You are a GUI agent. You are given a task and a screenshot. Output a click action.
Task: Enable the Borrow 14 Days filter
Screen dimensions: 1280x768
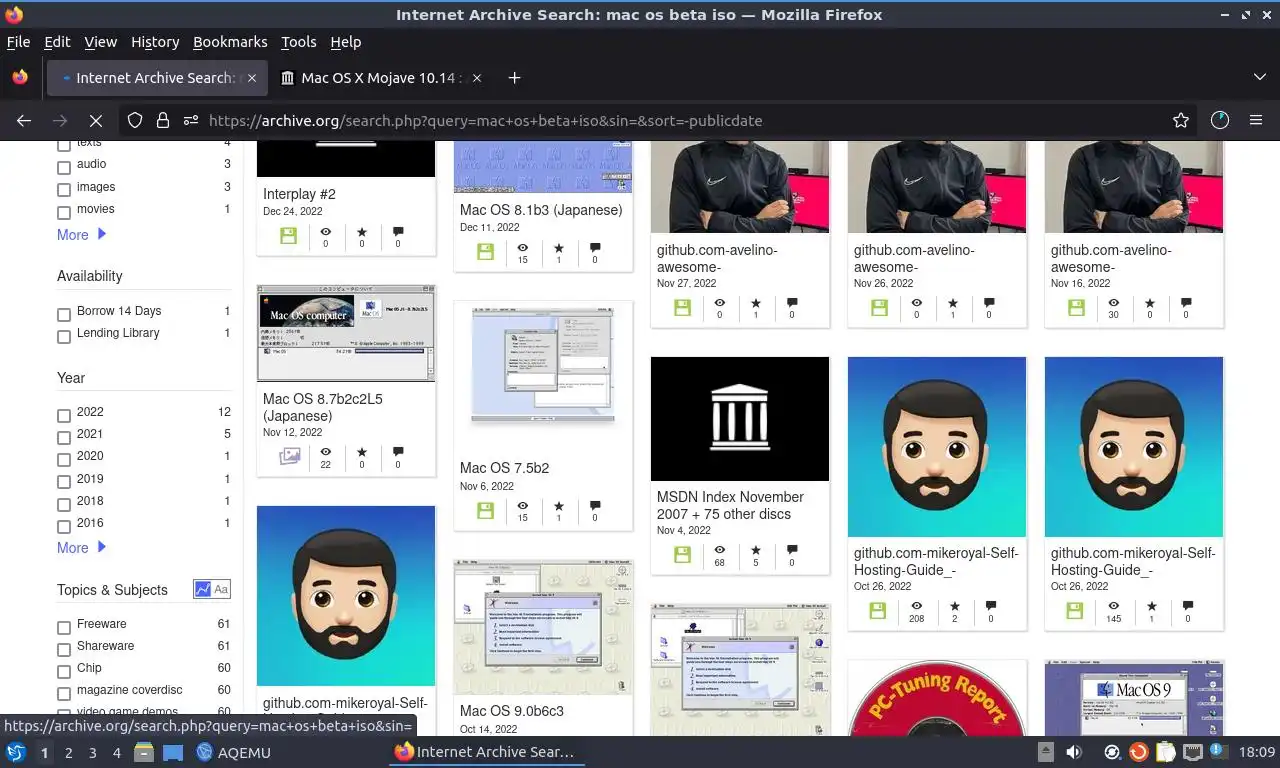(x=64, y=314)
